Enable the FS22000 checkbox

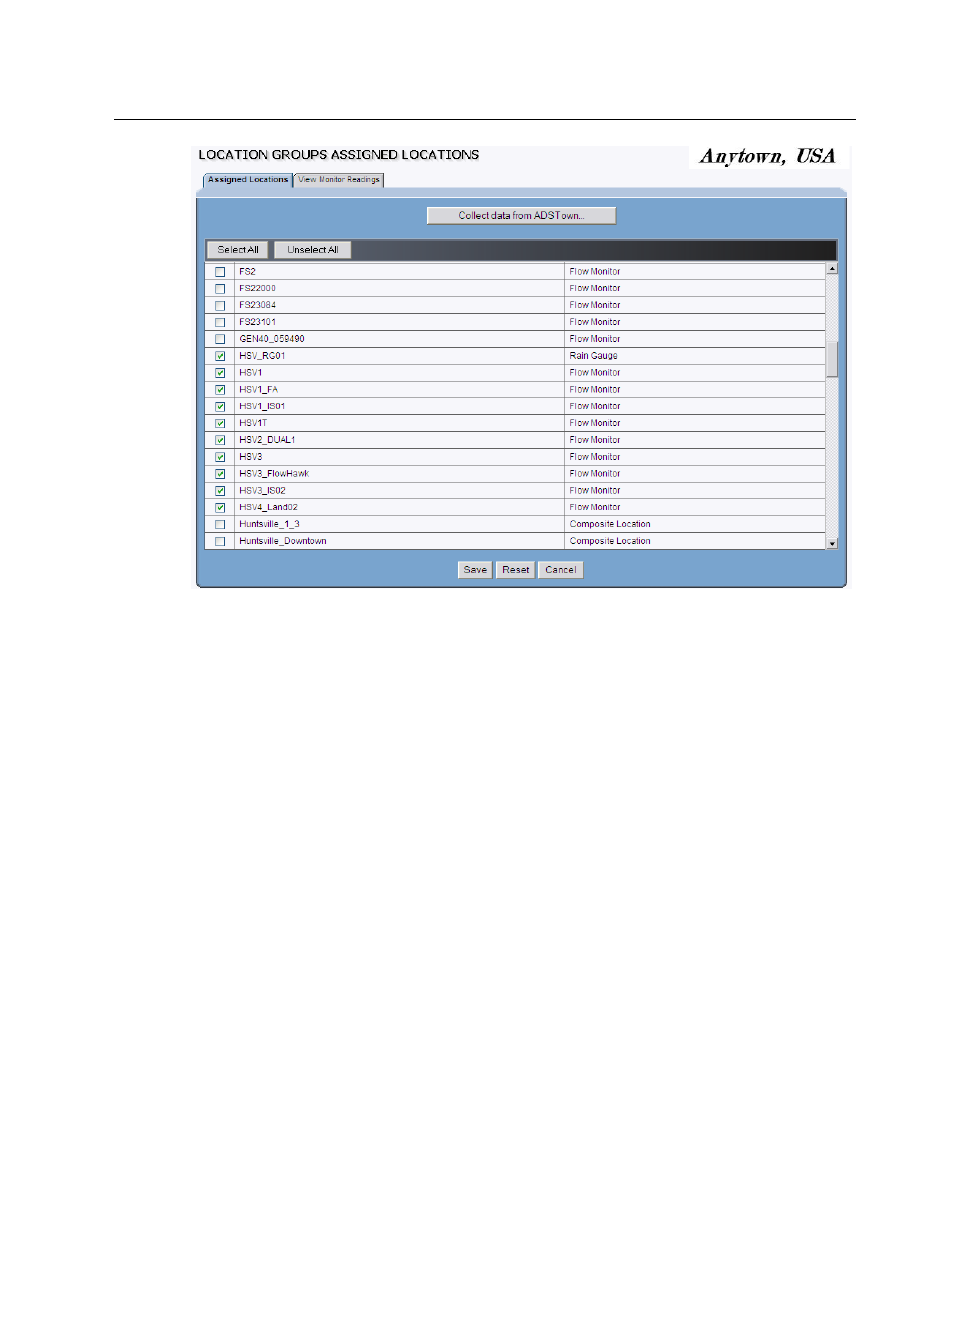[220, 289]
